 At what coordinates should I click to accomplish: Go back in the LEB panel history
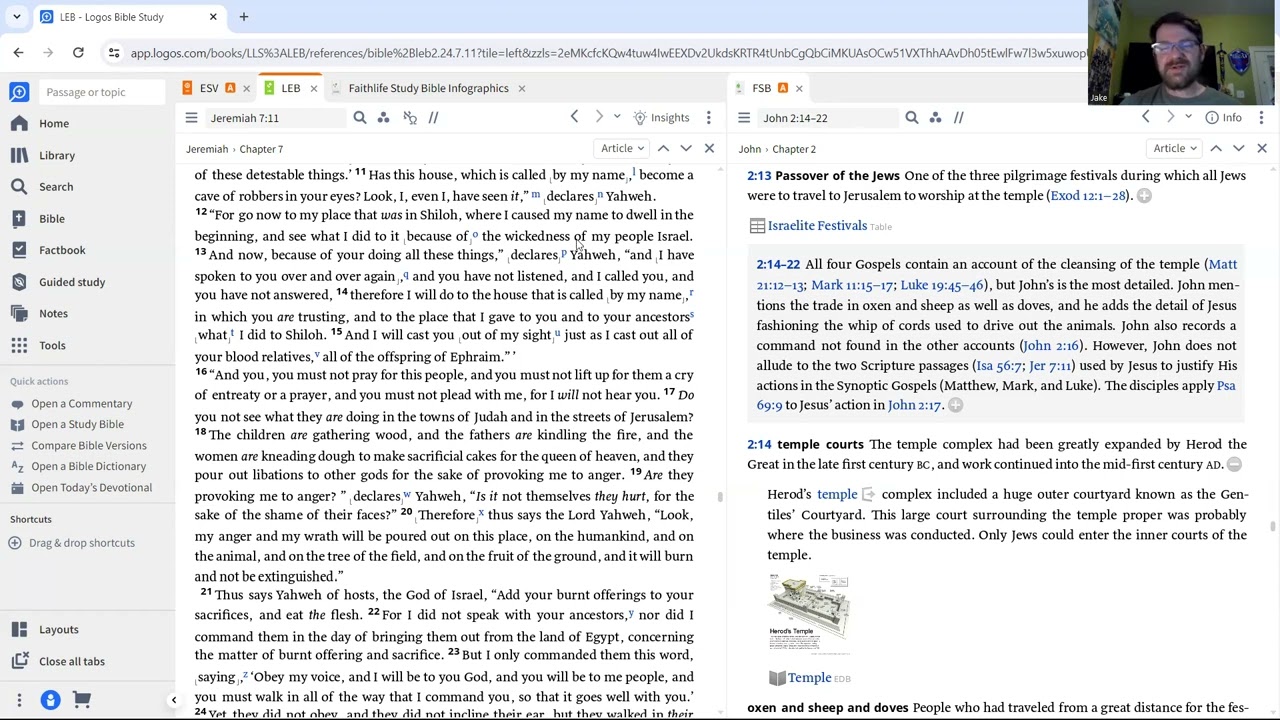(574, 118)
